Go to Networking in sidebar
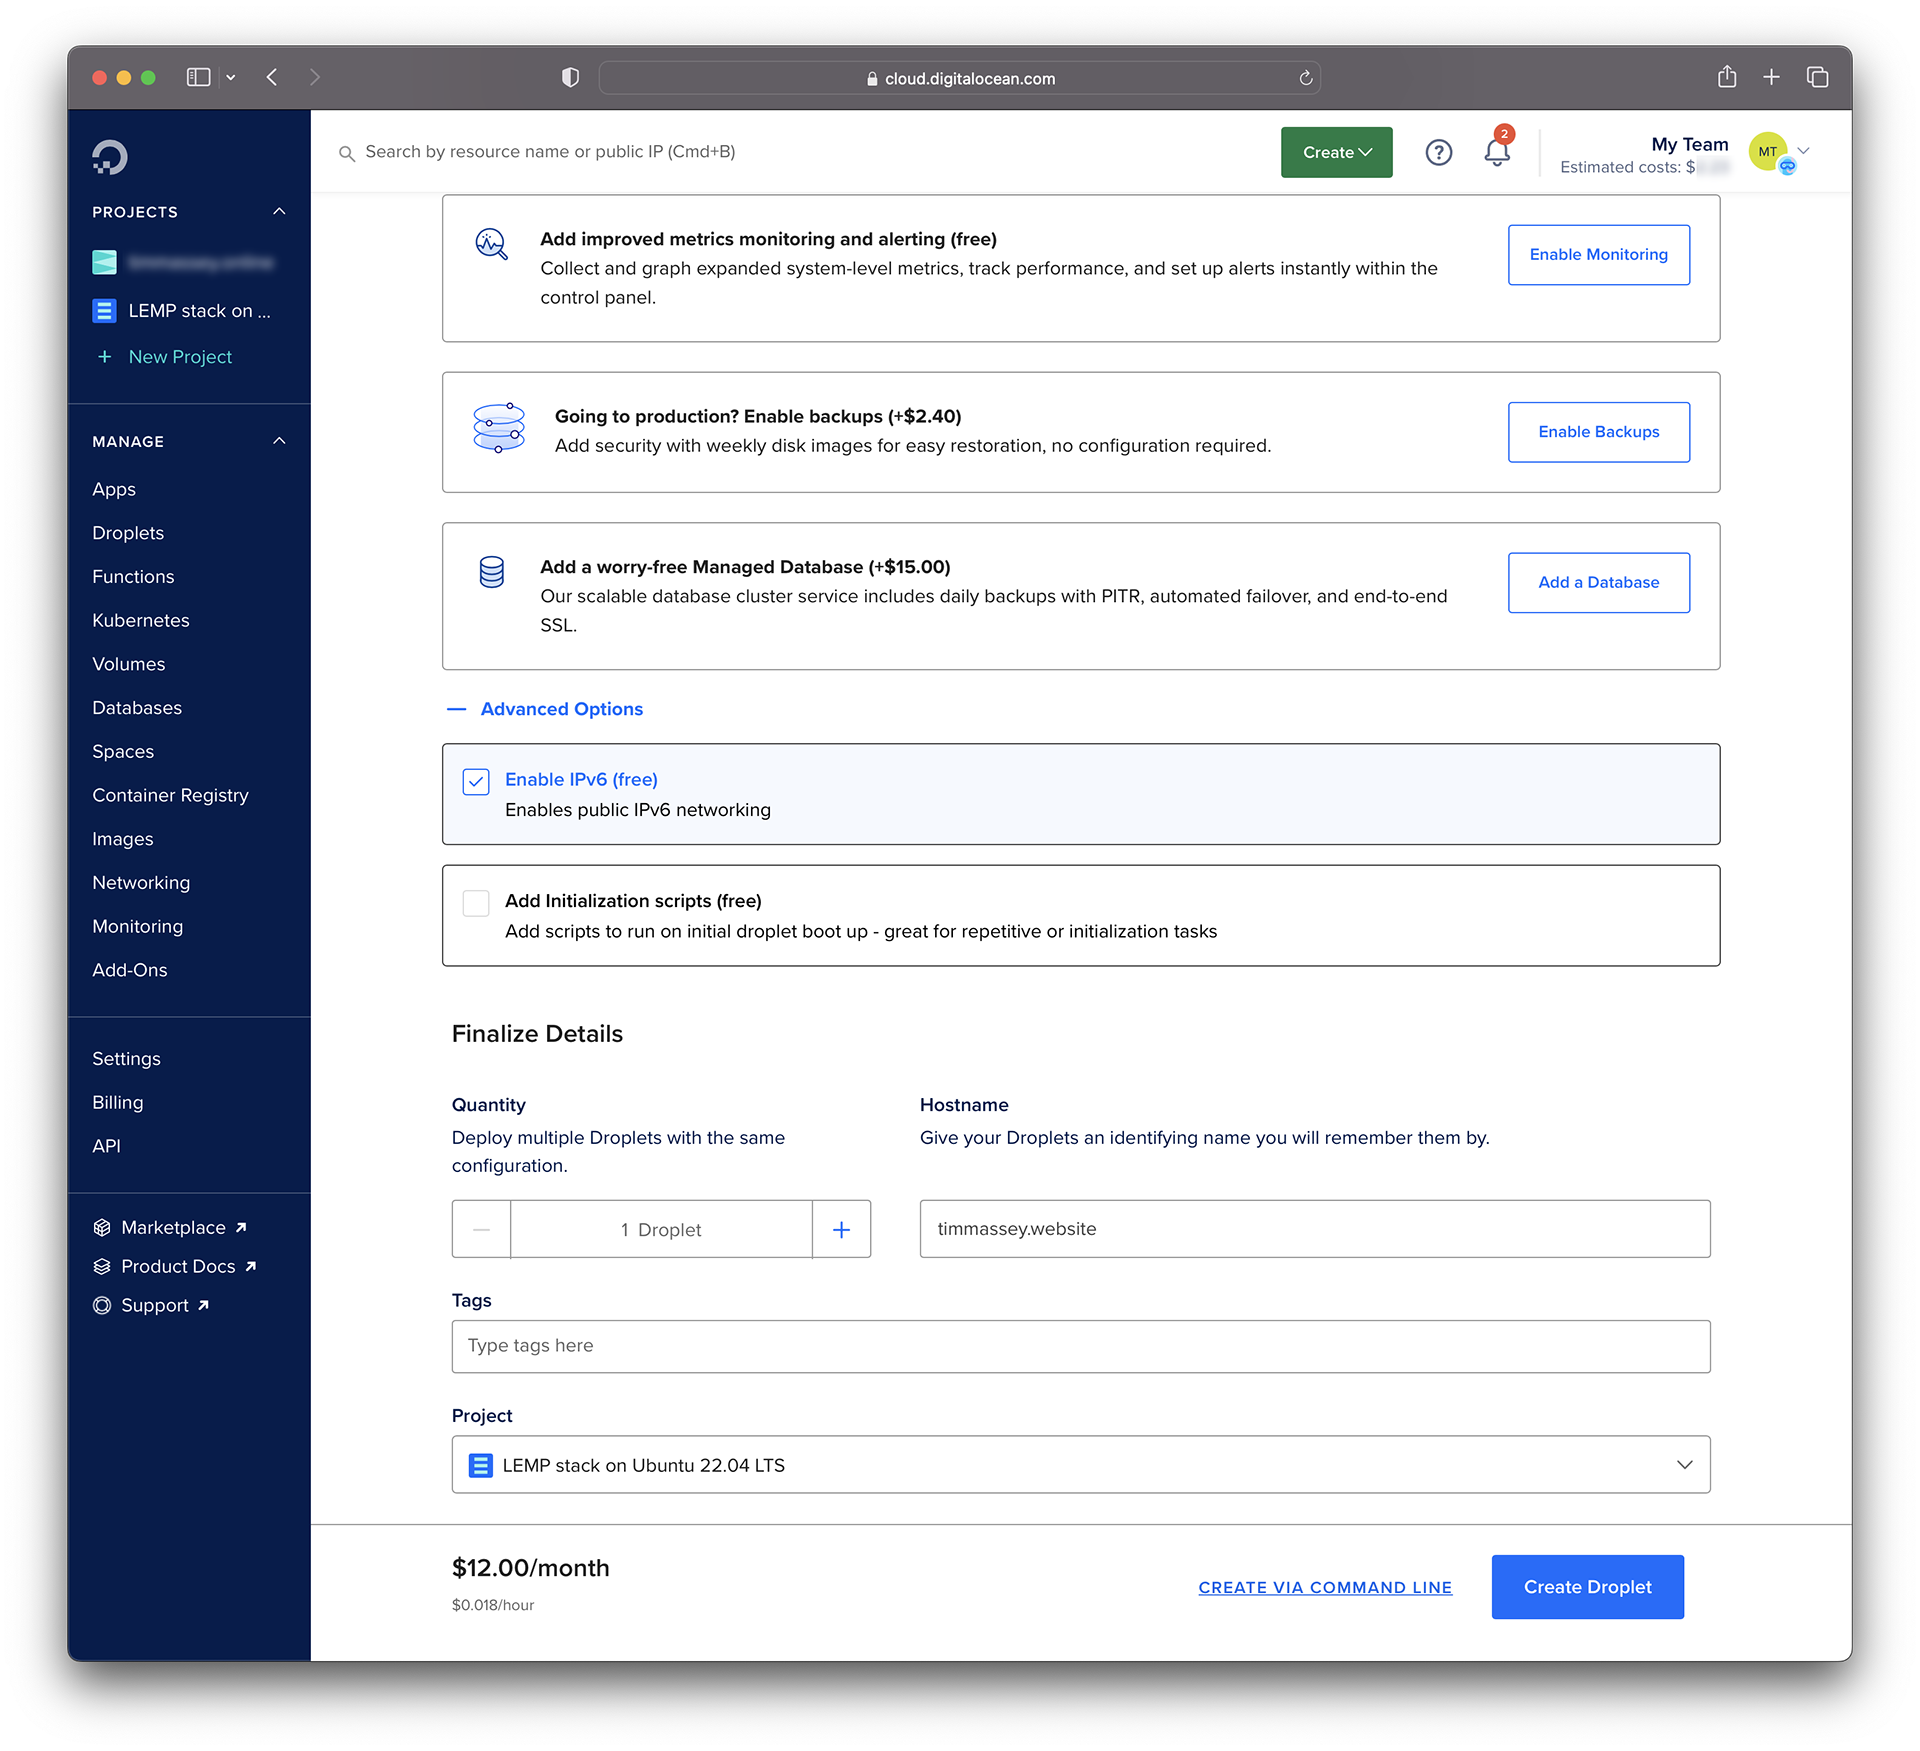Image resolution: width=1920 pixels, height=1751 pixels. [x=141, y=883]
